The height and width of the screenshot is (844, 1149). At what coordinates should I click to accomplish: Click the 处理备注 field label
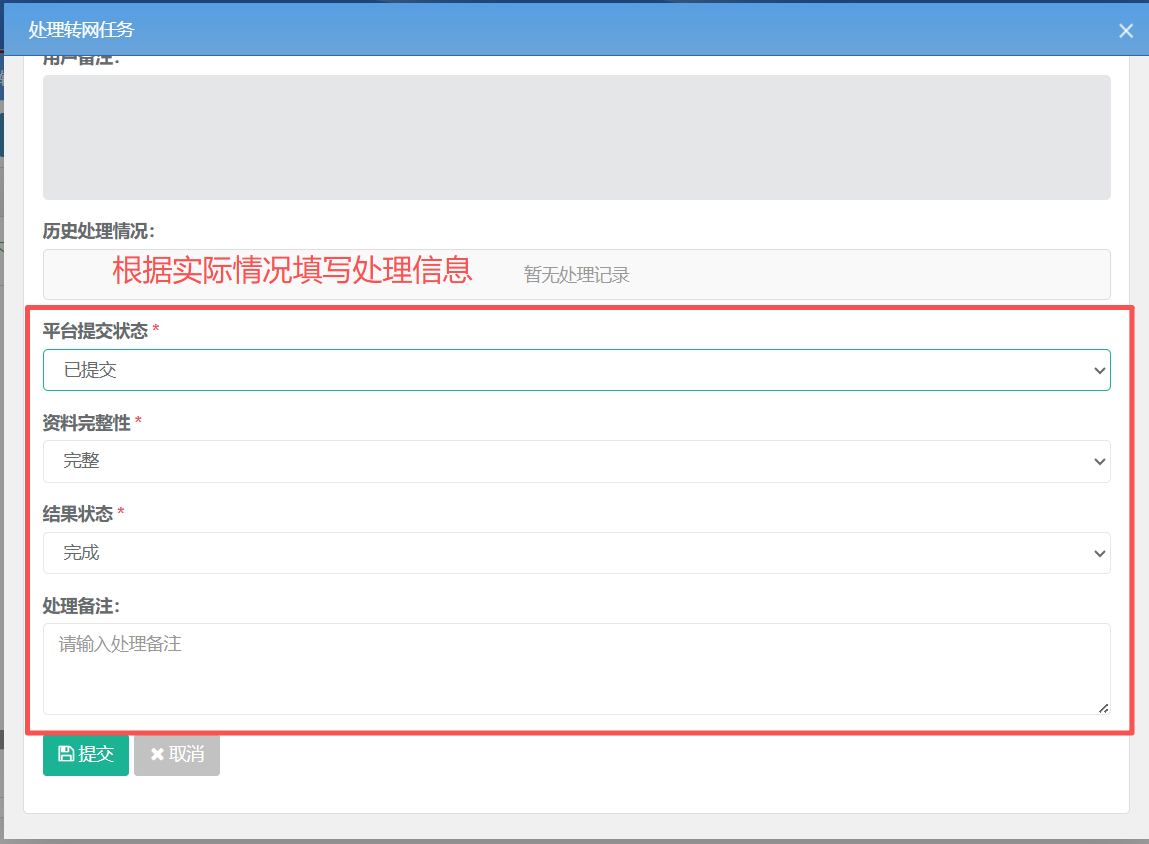click(x=82, y=606)
